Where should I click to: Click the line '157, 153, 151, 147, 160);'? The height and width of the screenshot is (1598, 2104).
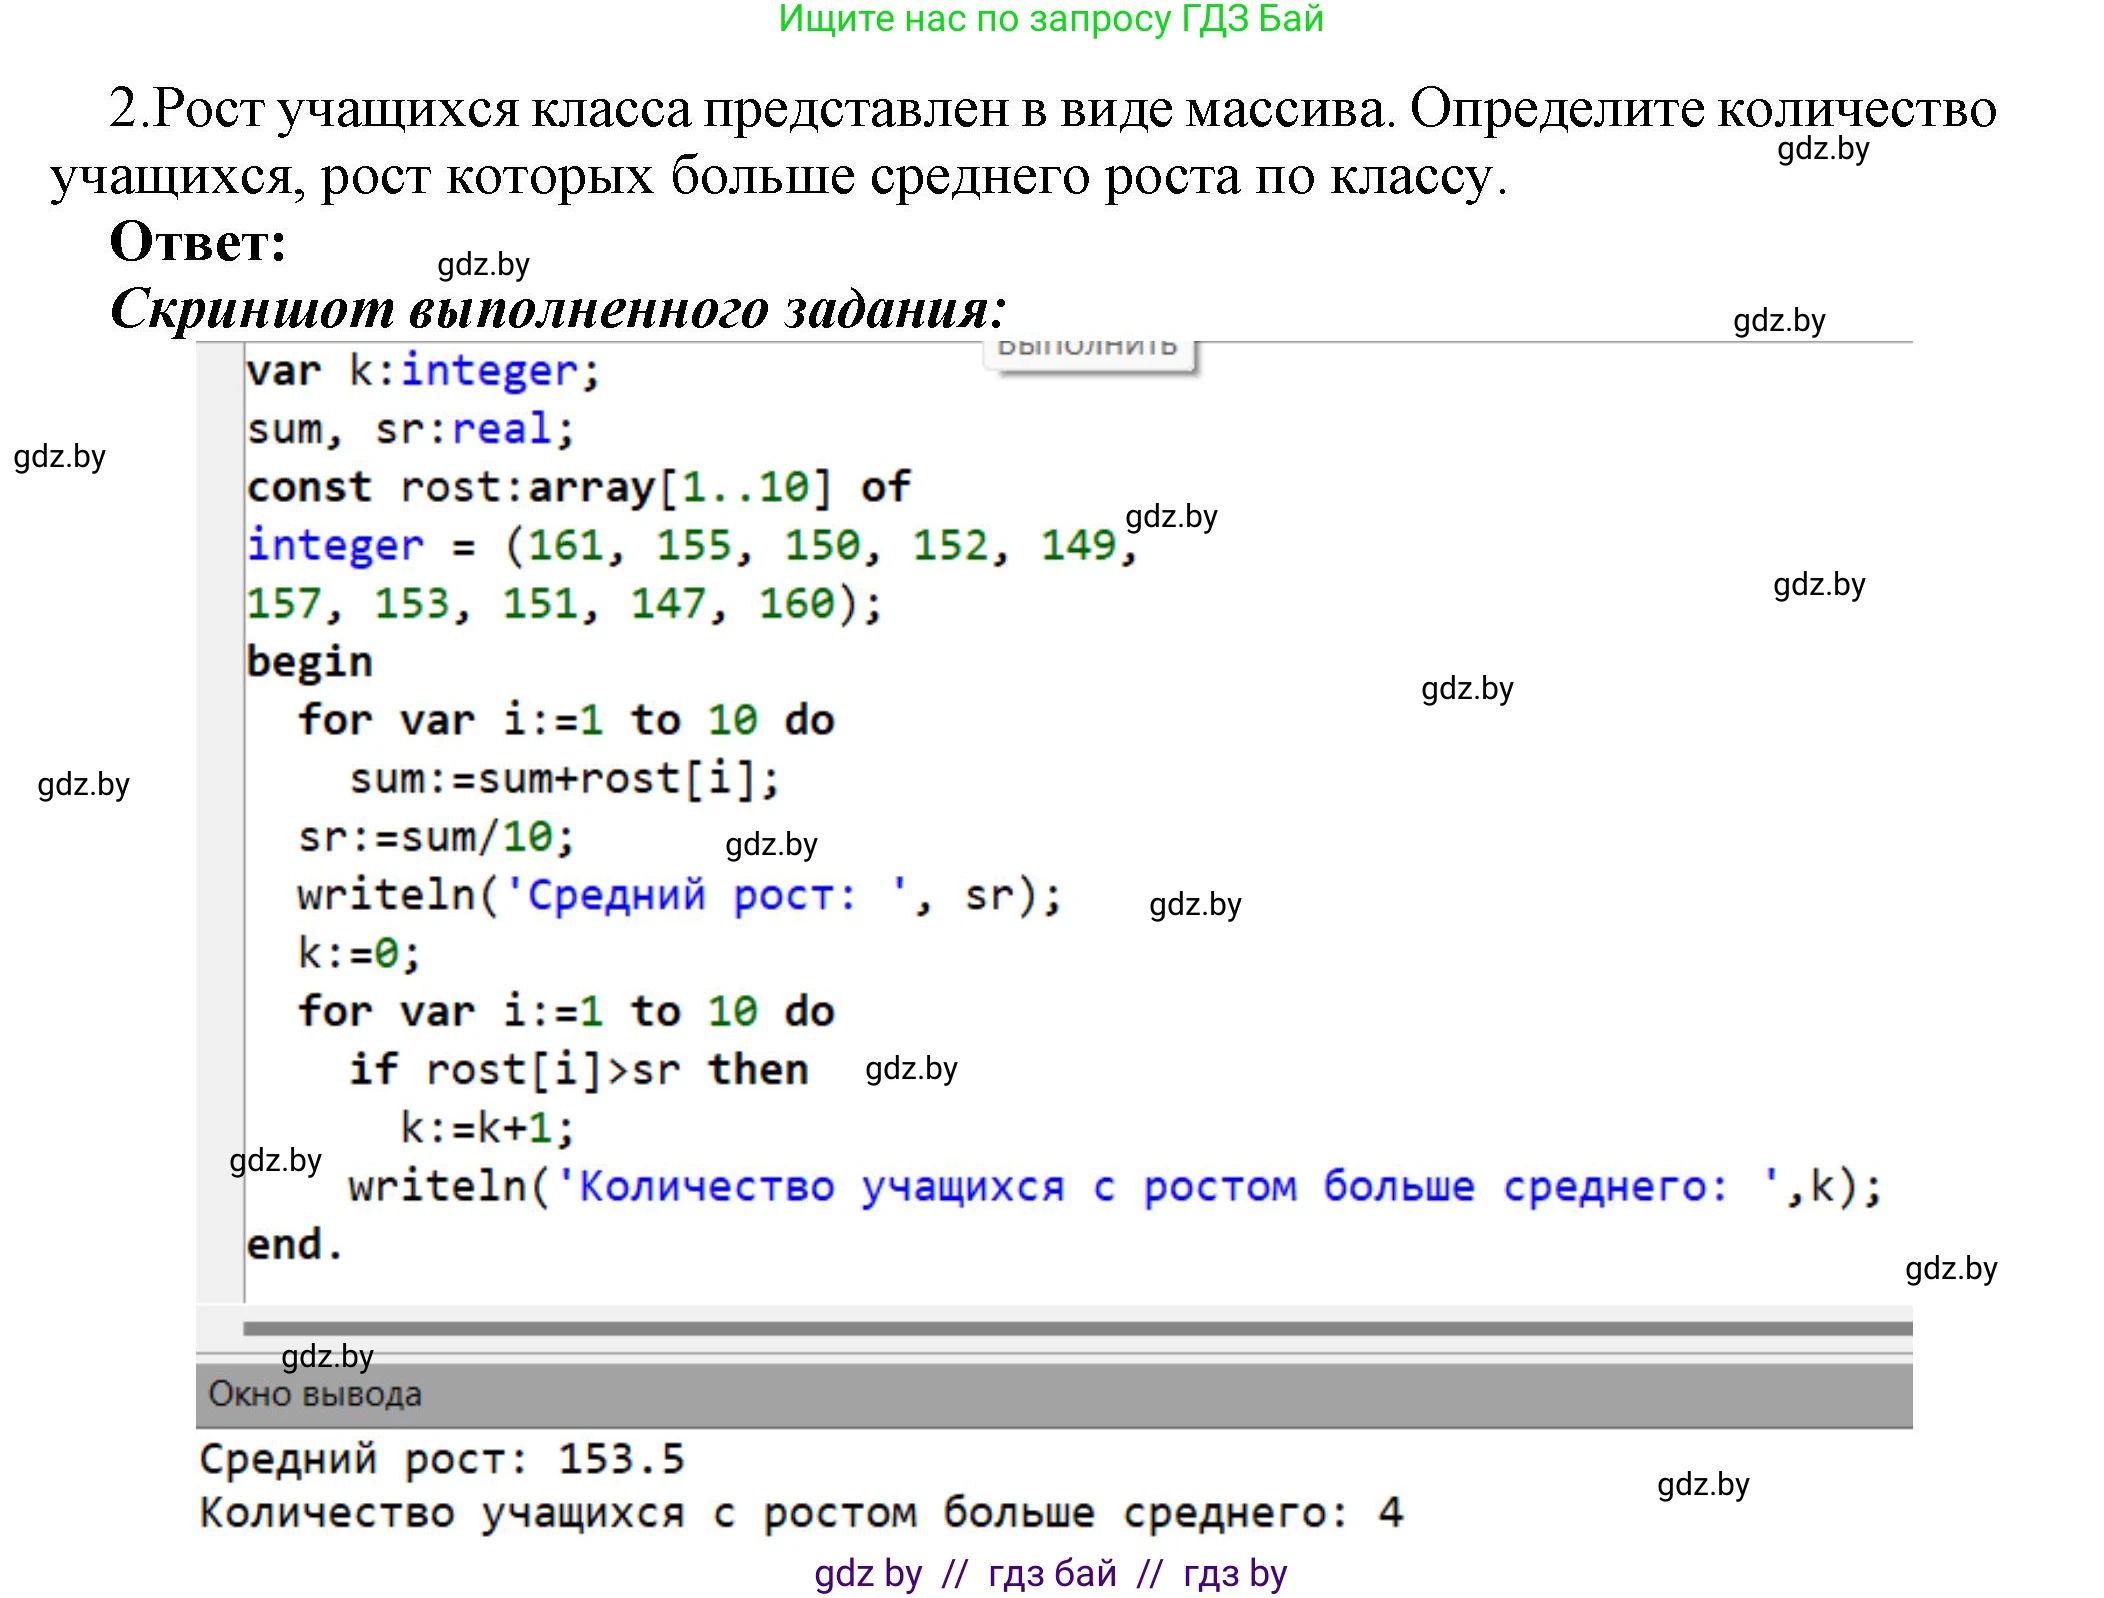tap(564, 604)
